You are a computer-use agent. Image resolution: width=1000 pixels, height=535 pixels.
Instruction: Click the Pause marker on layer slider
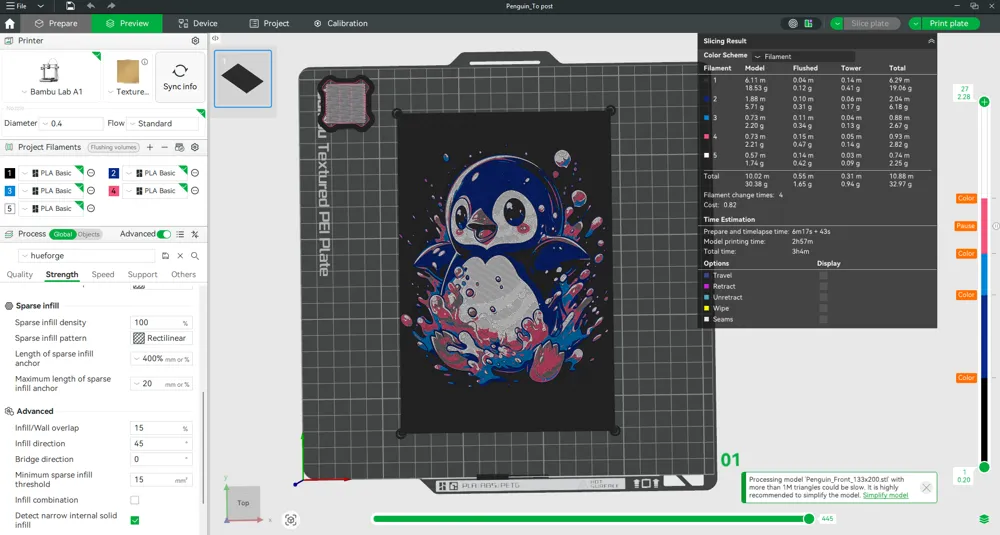966,226
